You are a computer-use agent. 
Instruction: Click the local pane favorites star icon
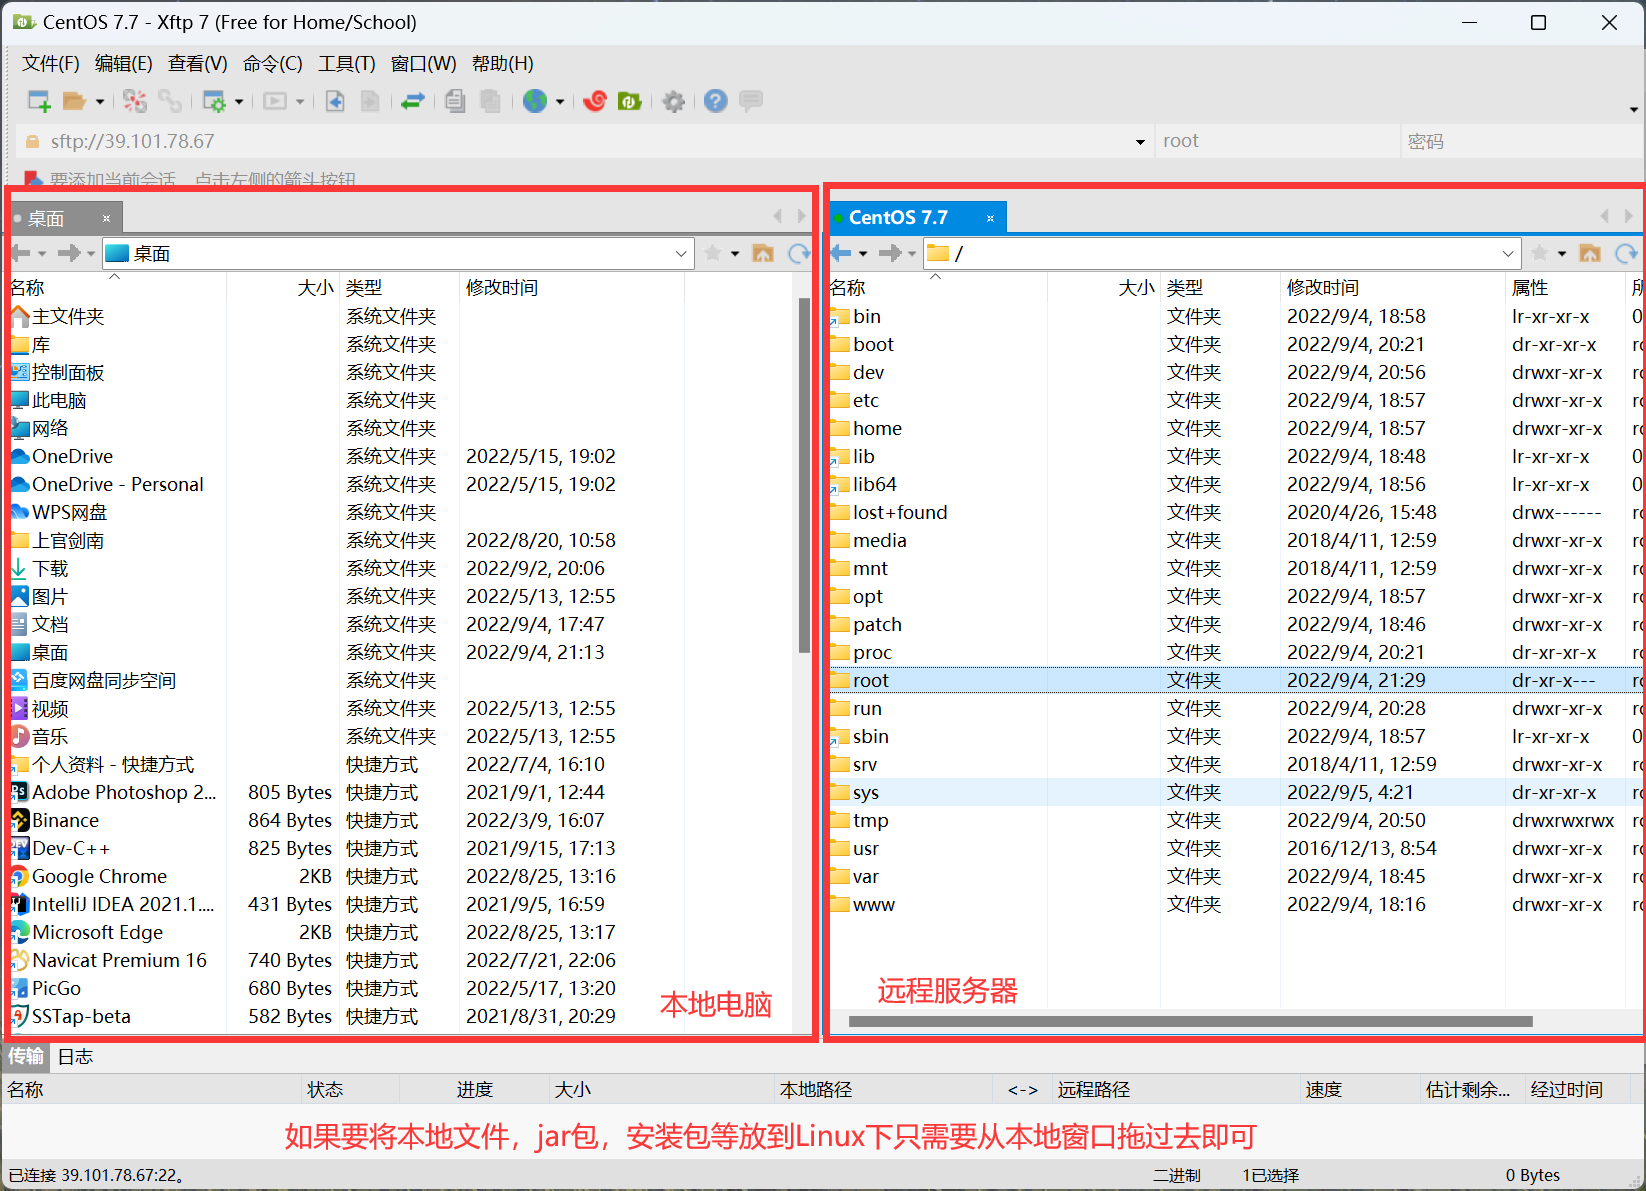(713, 254)
